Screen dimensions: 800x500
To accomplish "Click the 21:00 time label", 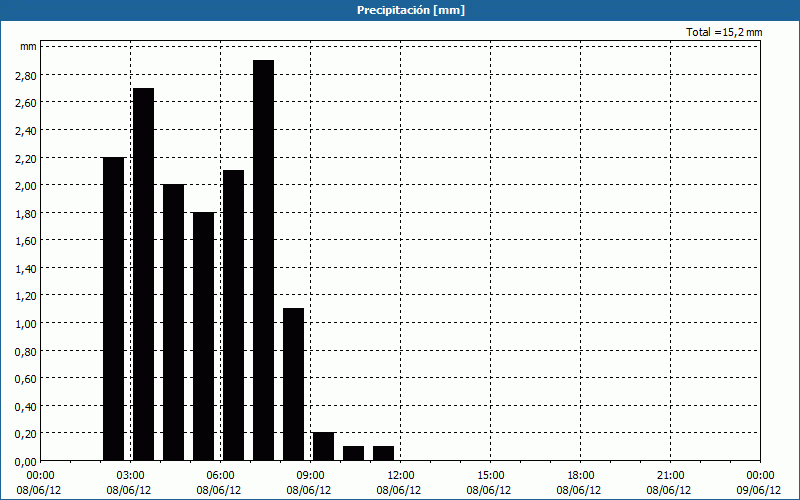I will point(670,476).
